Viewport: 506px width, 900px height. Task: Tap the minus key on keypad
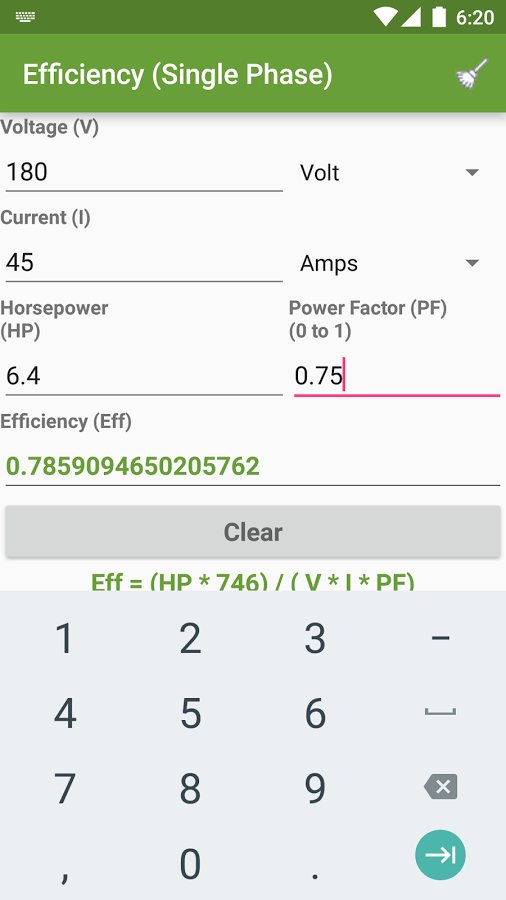[x=440, y=637]
